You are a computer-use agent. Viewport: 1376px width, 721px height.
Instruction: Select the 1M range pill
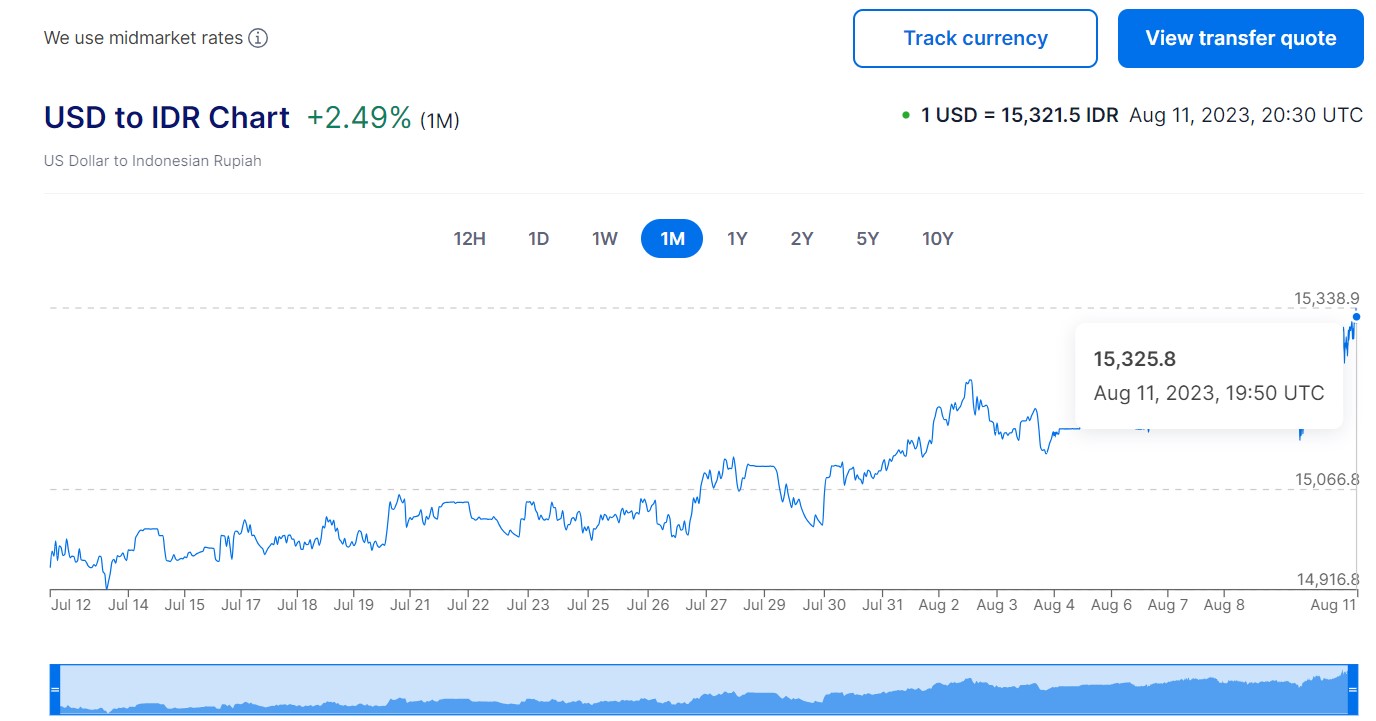tap(672, 239)
